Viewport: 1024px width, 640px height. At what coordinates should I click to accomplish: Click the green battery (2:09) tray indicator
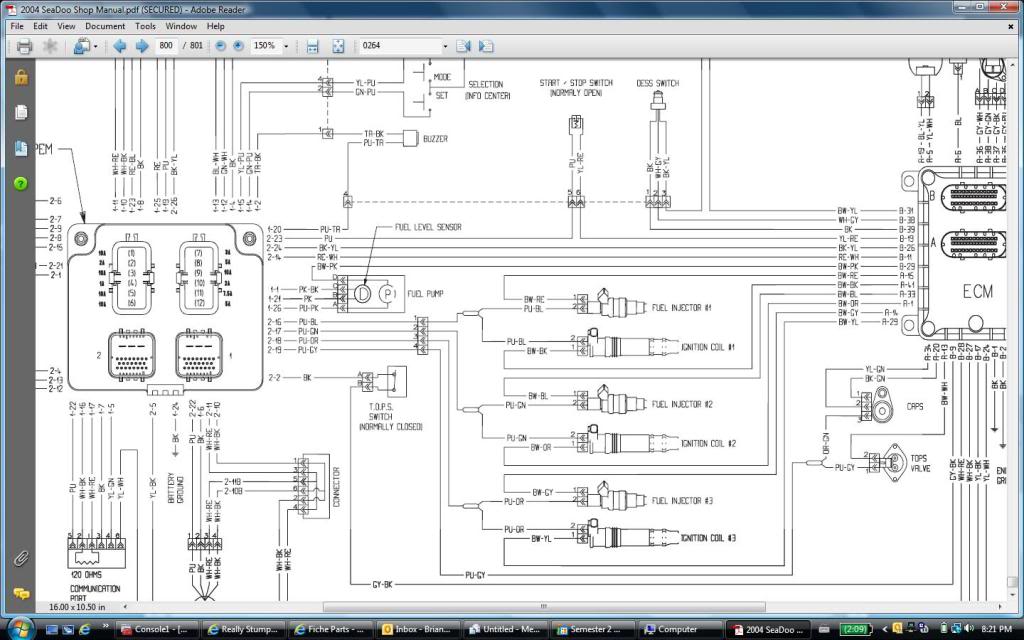click(x=854, y=630)
